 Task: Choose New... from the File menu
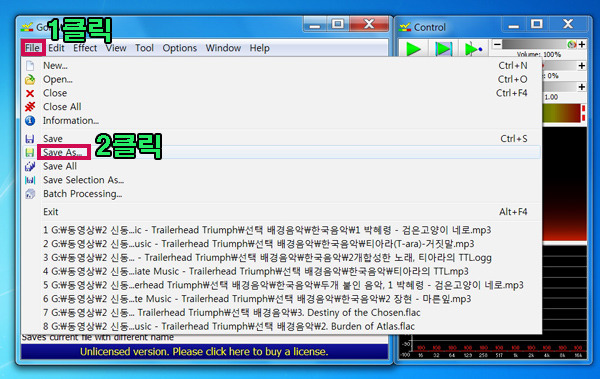coord(281,66)
